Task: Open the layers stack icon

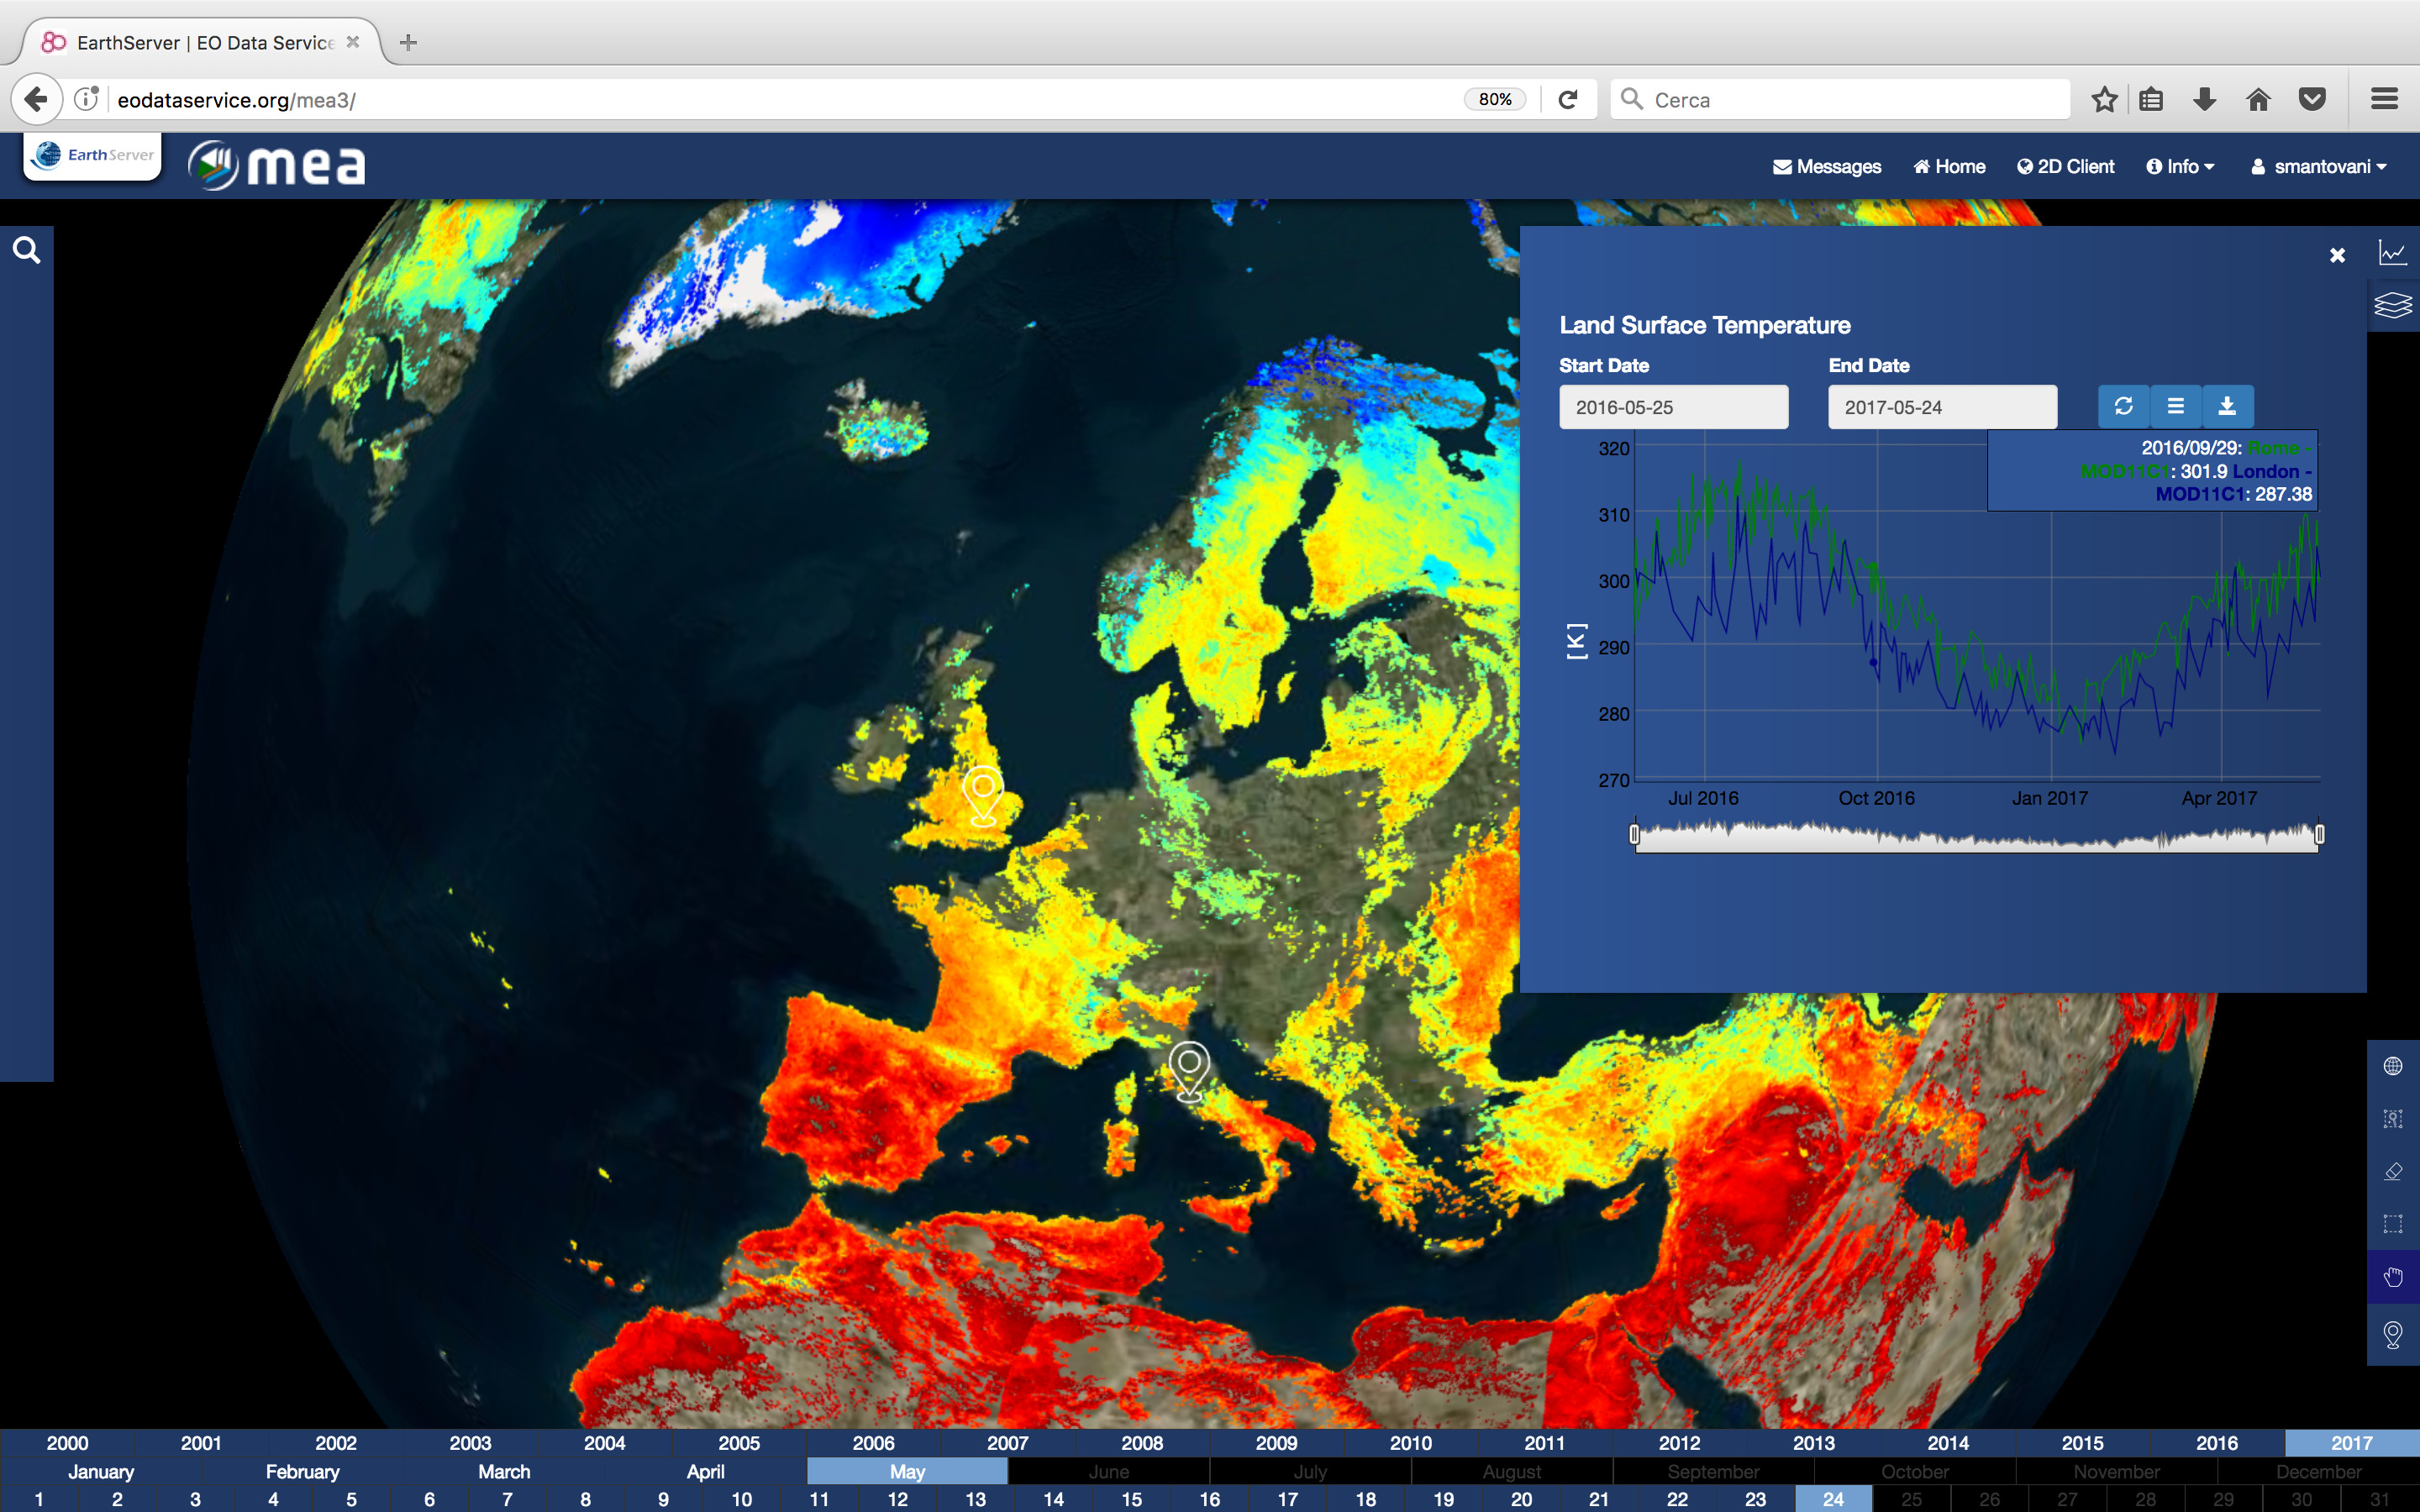Action: point(2392,305)
